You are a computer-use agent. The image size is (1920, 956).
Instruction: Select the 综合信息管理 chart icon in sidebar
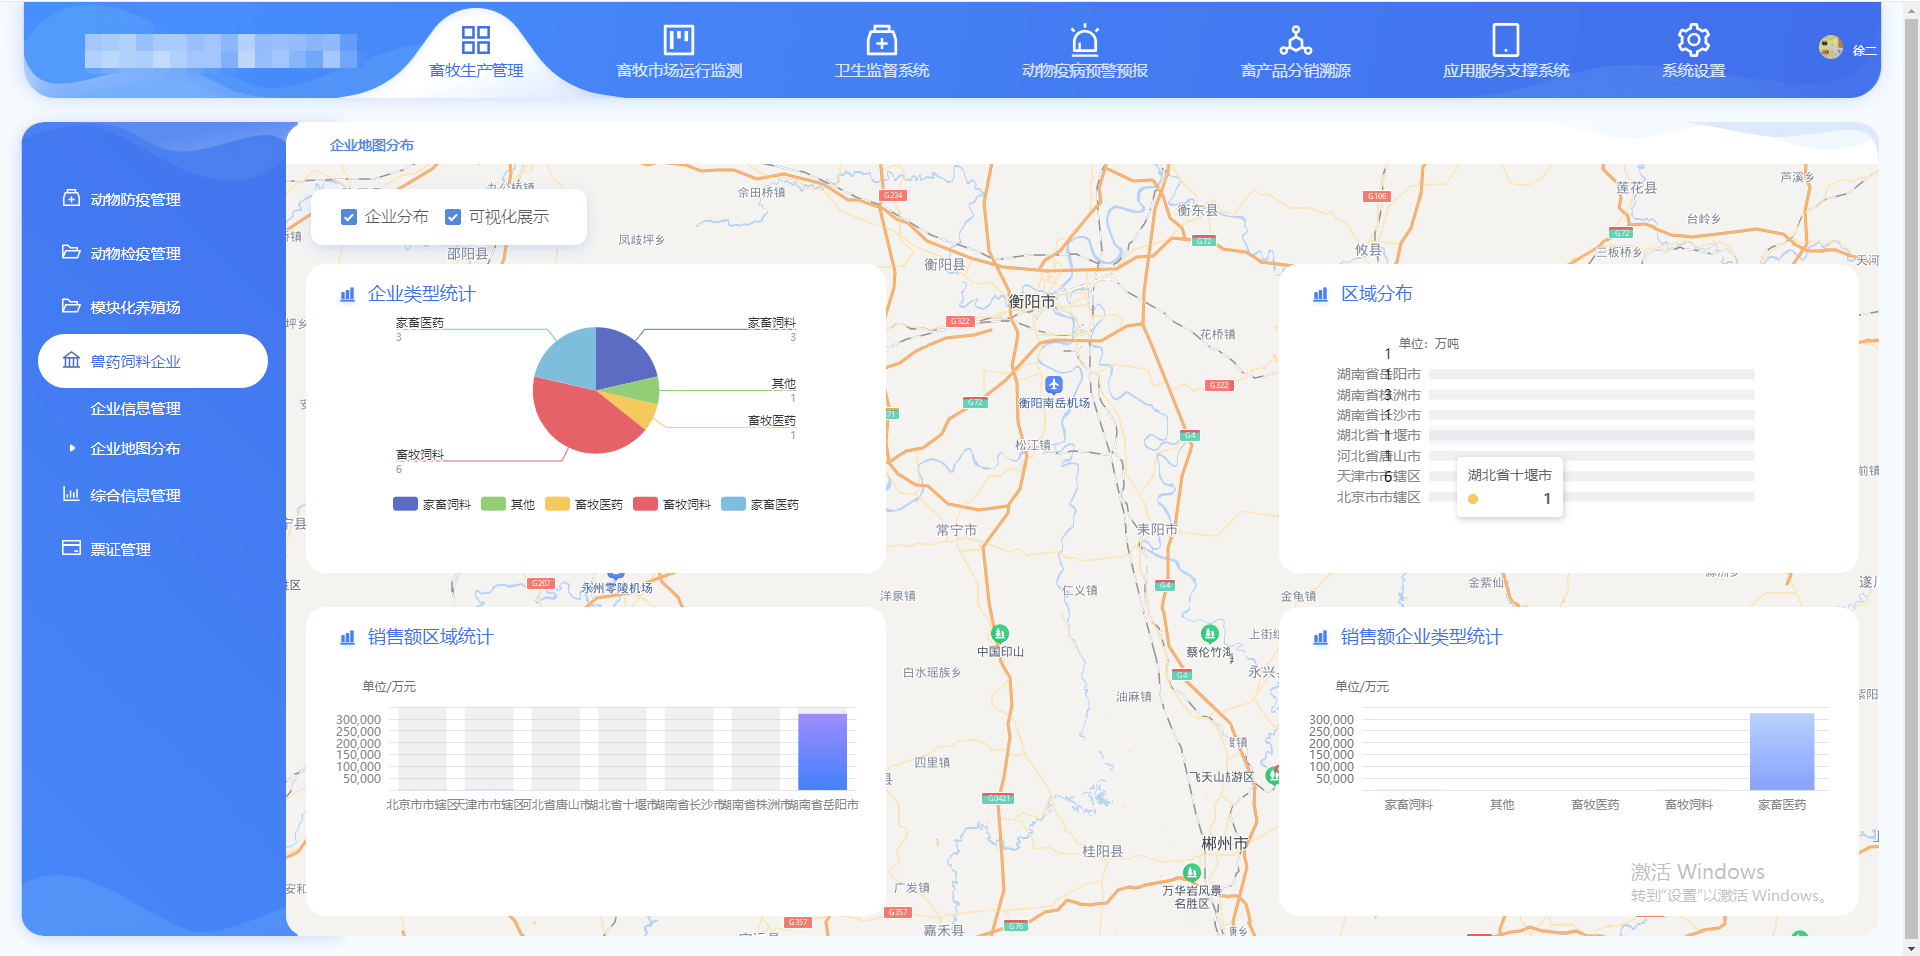click(70, 494)
